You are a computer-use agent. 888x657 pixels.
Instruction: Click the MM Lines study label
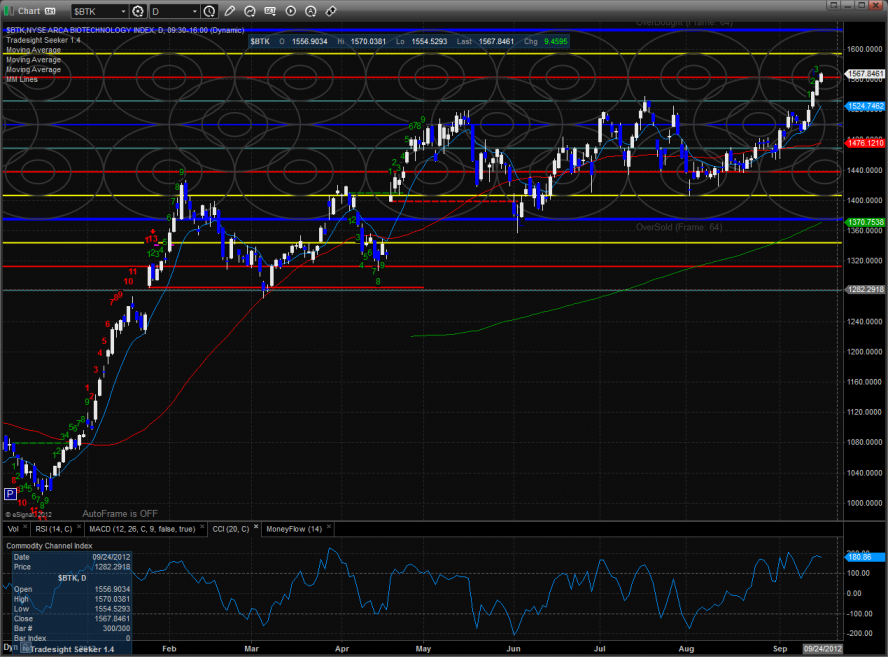(x=22, y=79)
